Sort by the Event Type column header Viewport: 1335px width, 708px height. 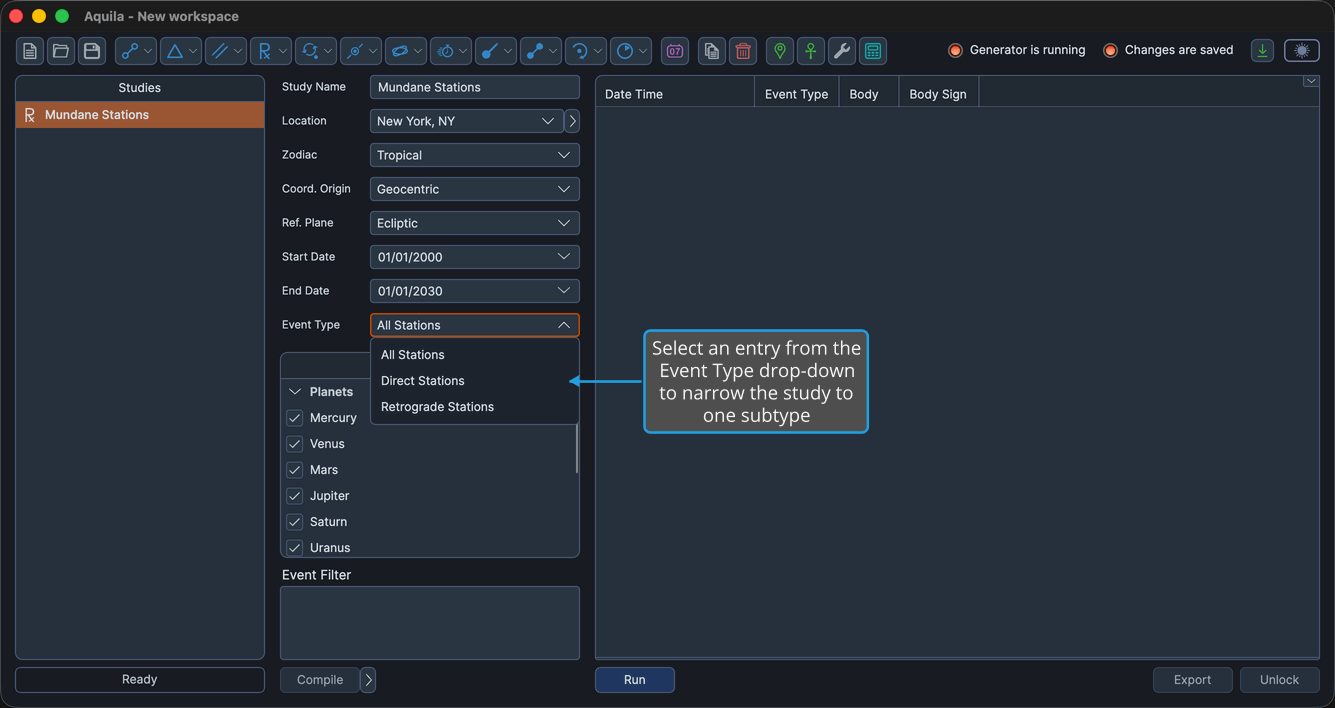point(797,94)
